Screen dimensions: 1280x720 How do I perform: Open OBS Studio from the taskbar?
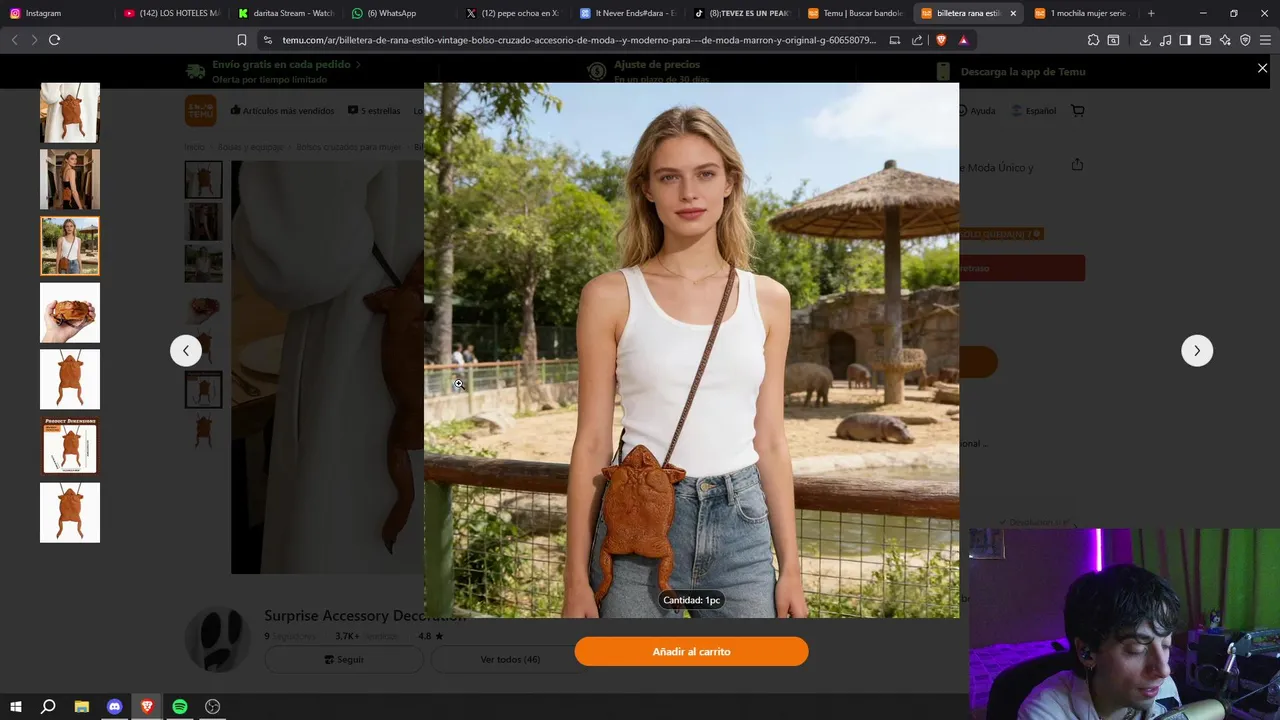pyautogui.click(x=213, y=706)
